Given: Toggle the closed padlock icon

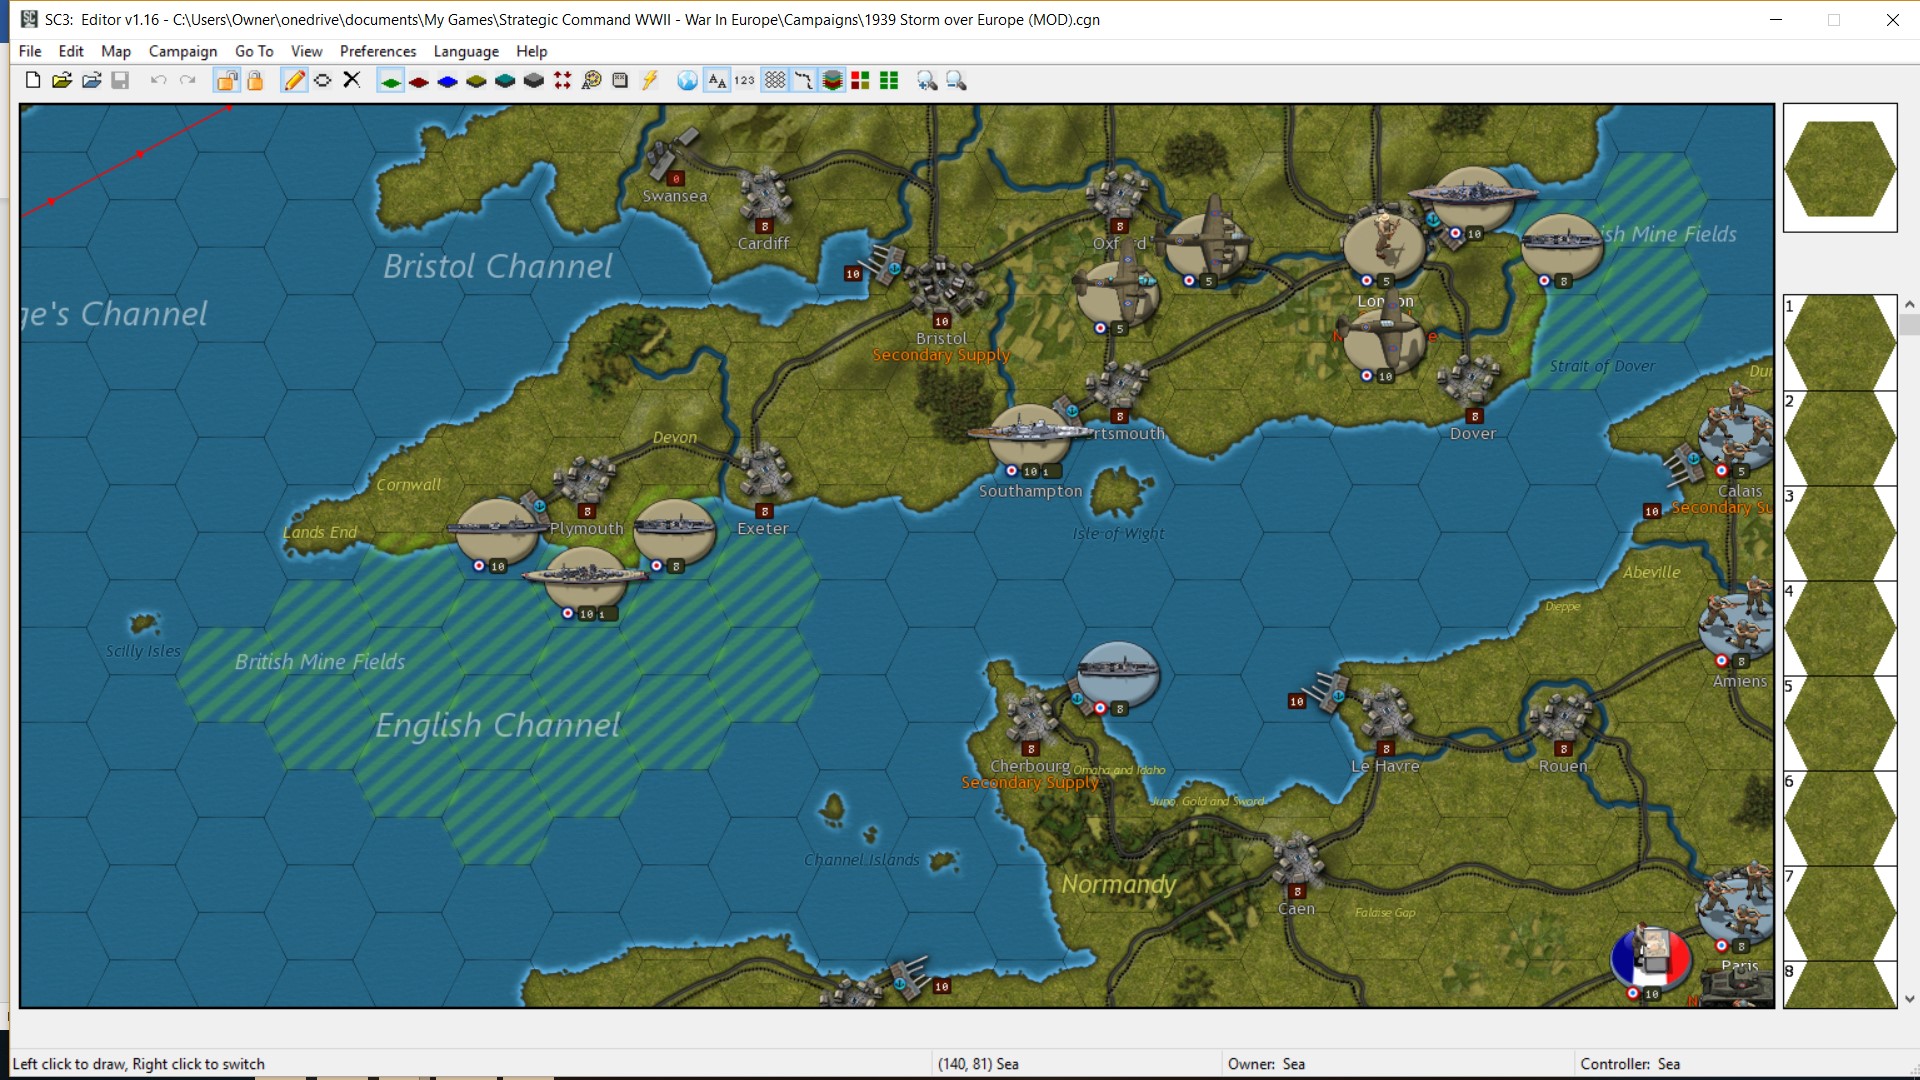Looking at the screenshot, I should click(255, 81).
